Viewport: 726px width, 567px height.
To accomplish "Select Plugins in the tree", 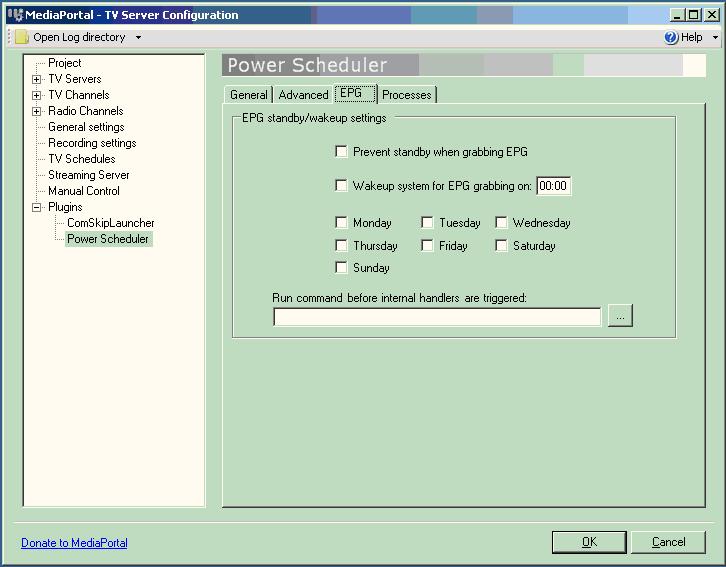I will (x=65, y=207).
